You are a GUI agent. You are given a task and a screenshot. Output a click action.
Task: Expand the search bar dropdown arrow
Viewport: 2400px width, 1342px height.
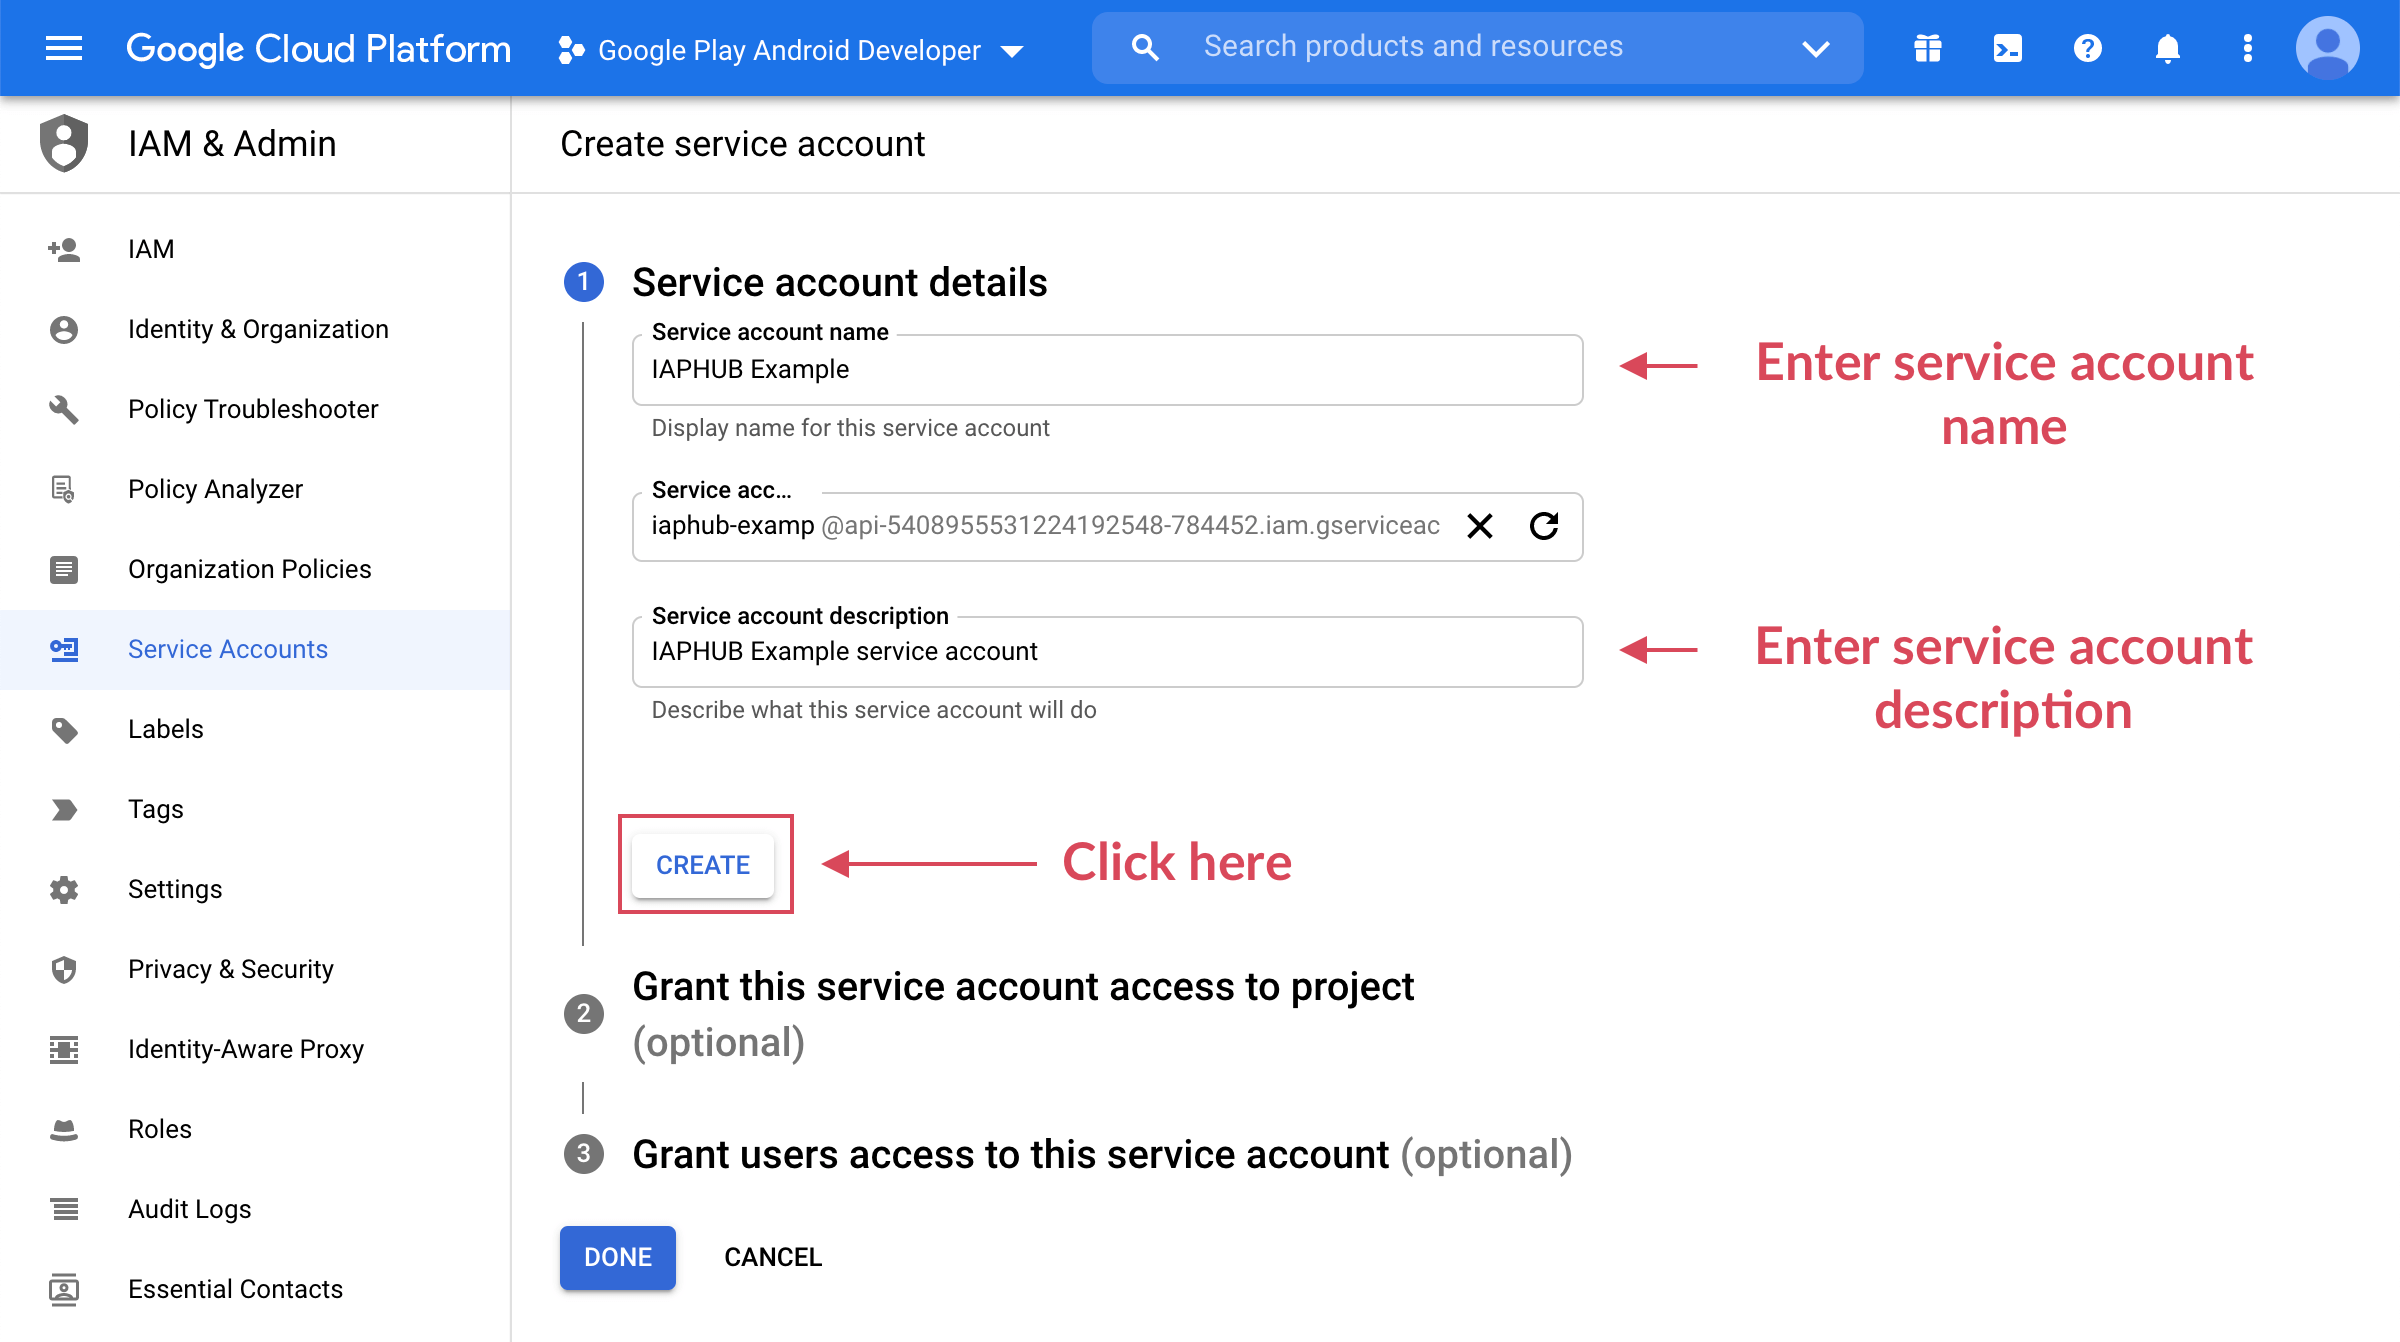coord(1815,48)
